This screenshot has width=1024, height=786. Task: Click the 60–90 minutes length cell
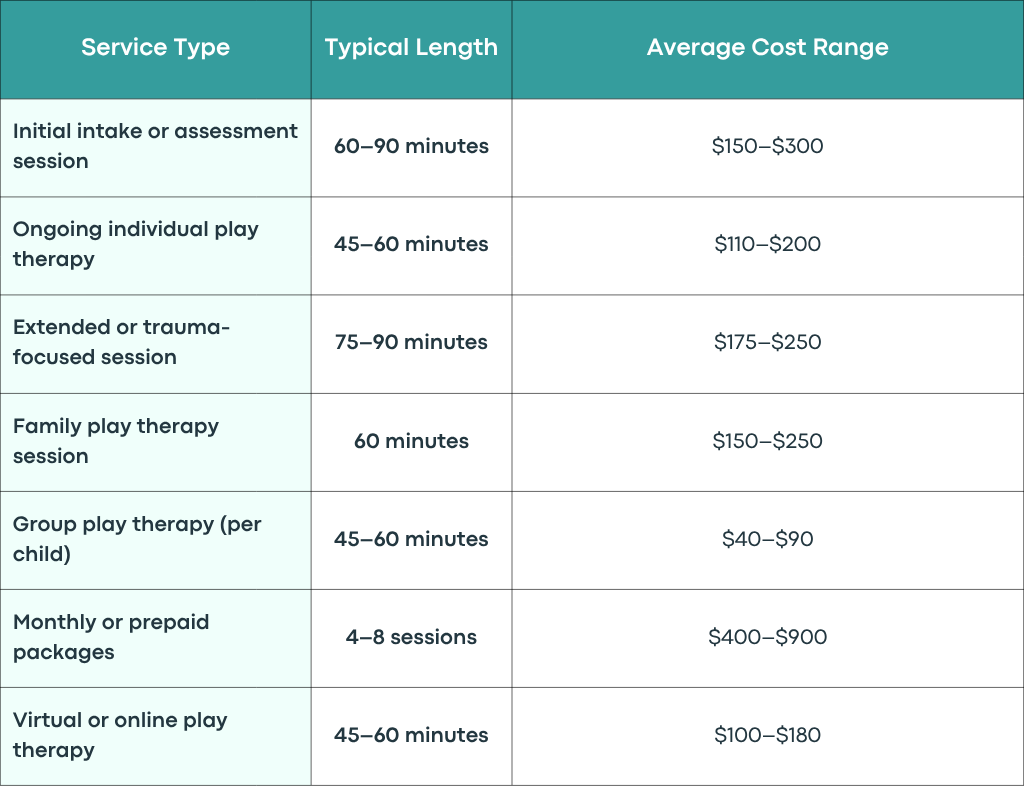tap(411, 148)
